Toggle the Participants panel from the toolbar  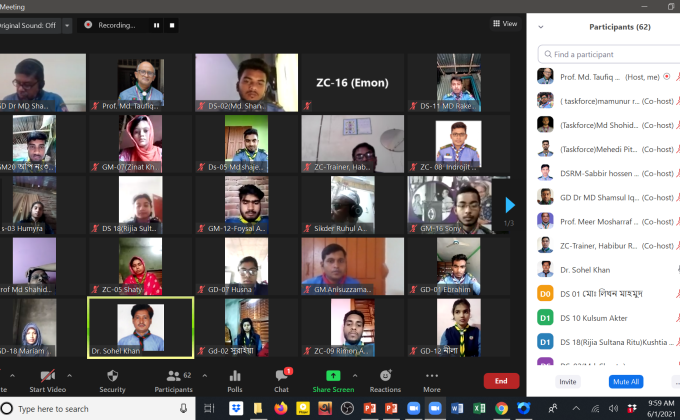172,378
